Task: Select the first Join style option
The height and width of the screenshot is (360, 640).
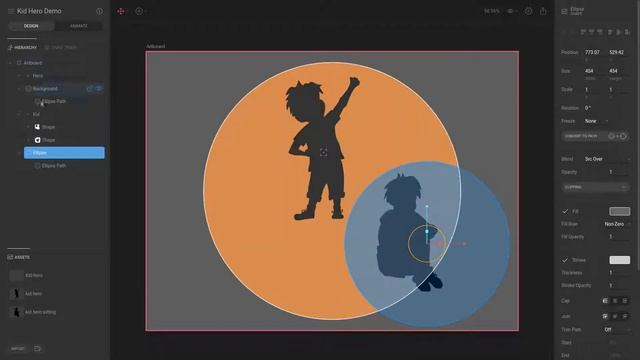Action: coord(605,316)
